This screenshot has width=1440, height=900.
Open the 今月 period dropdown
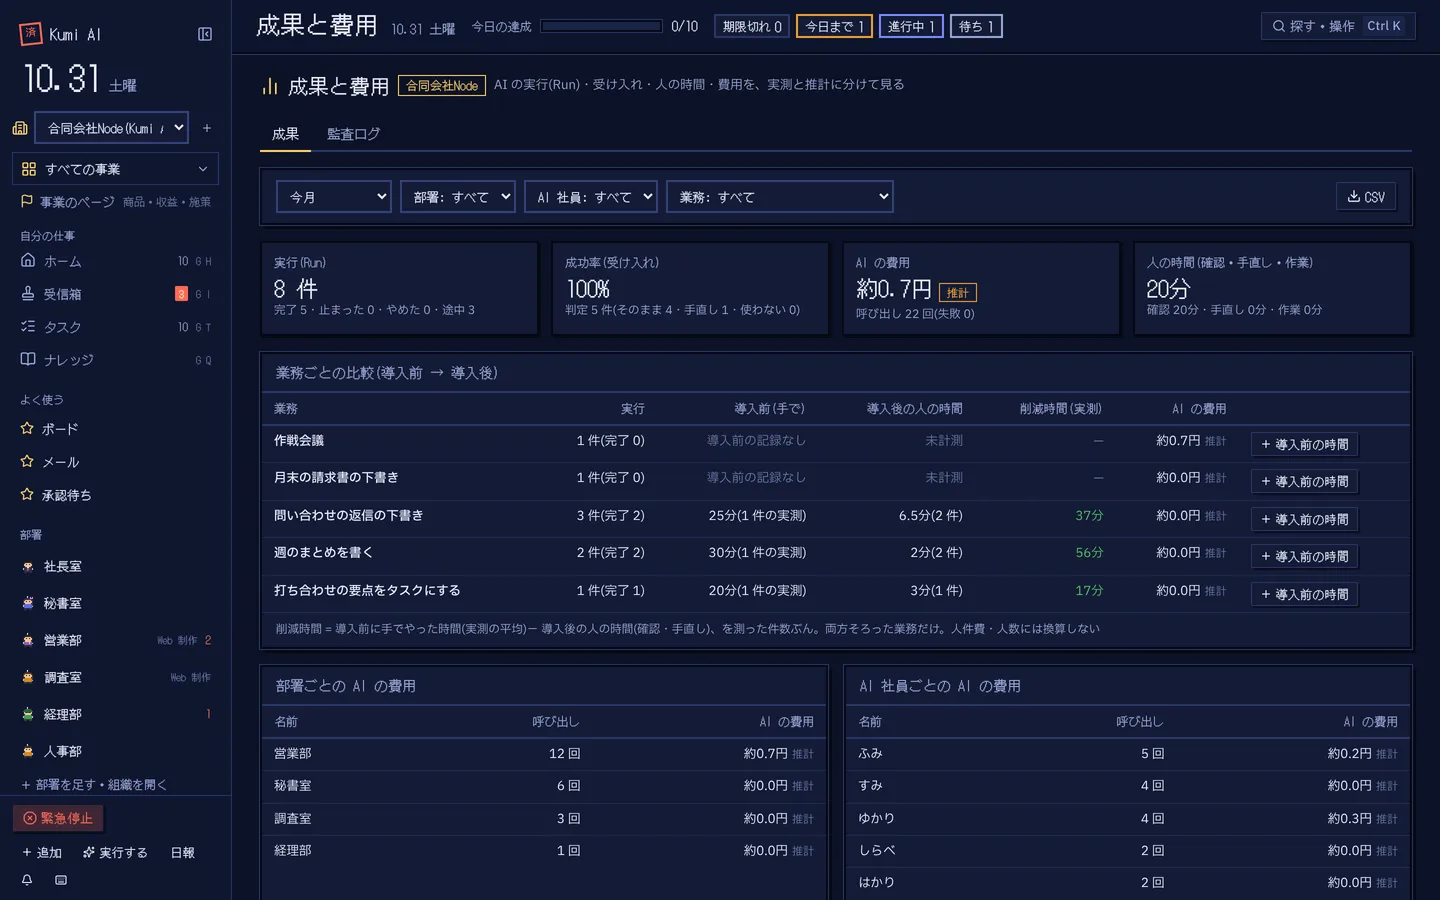334,197
